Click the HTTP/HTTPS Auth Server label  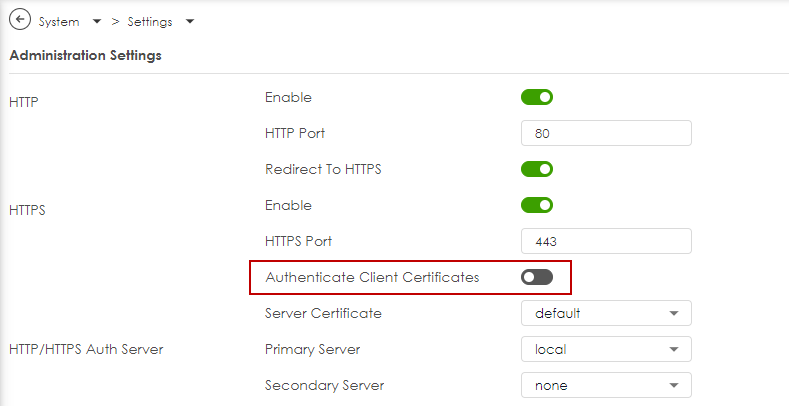(x=86, y=349)
